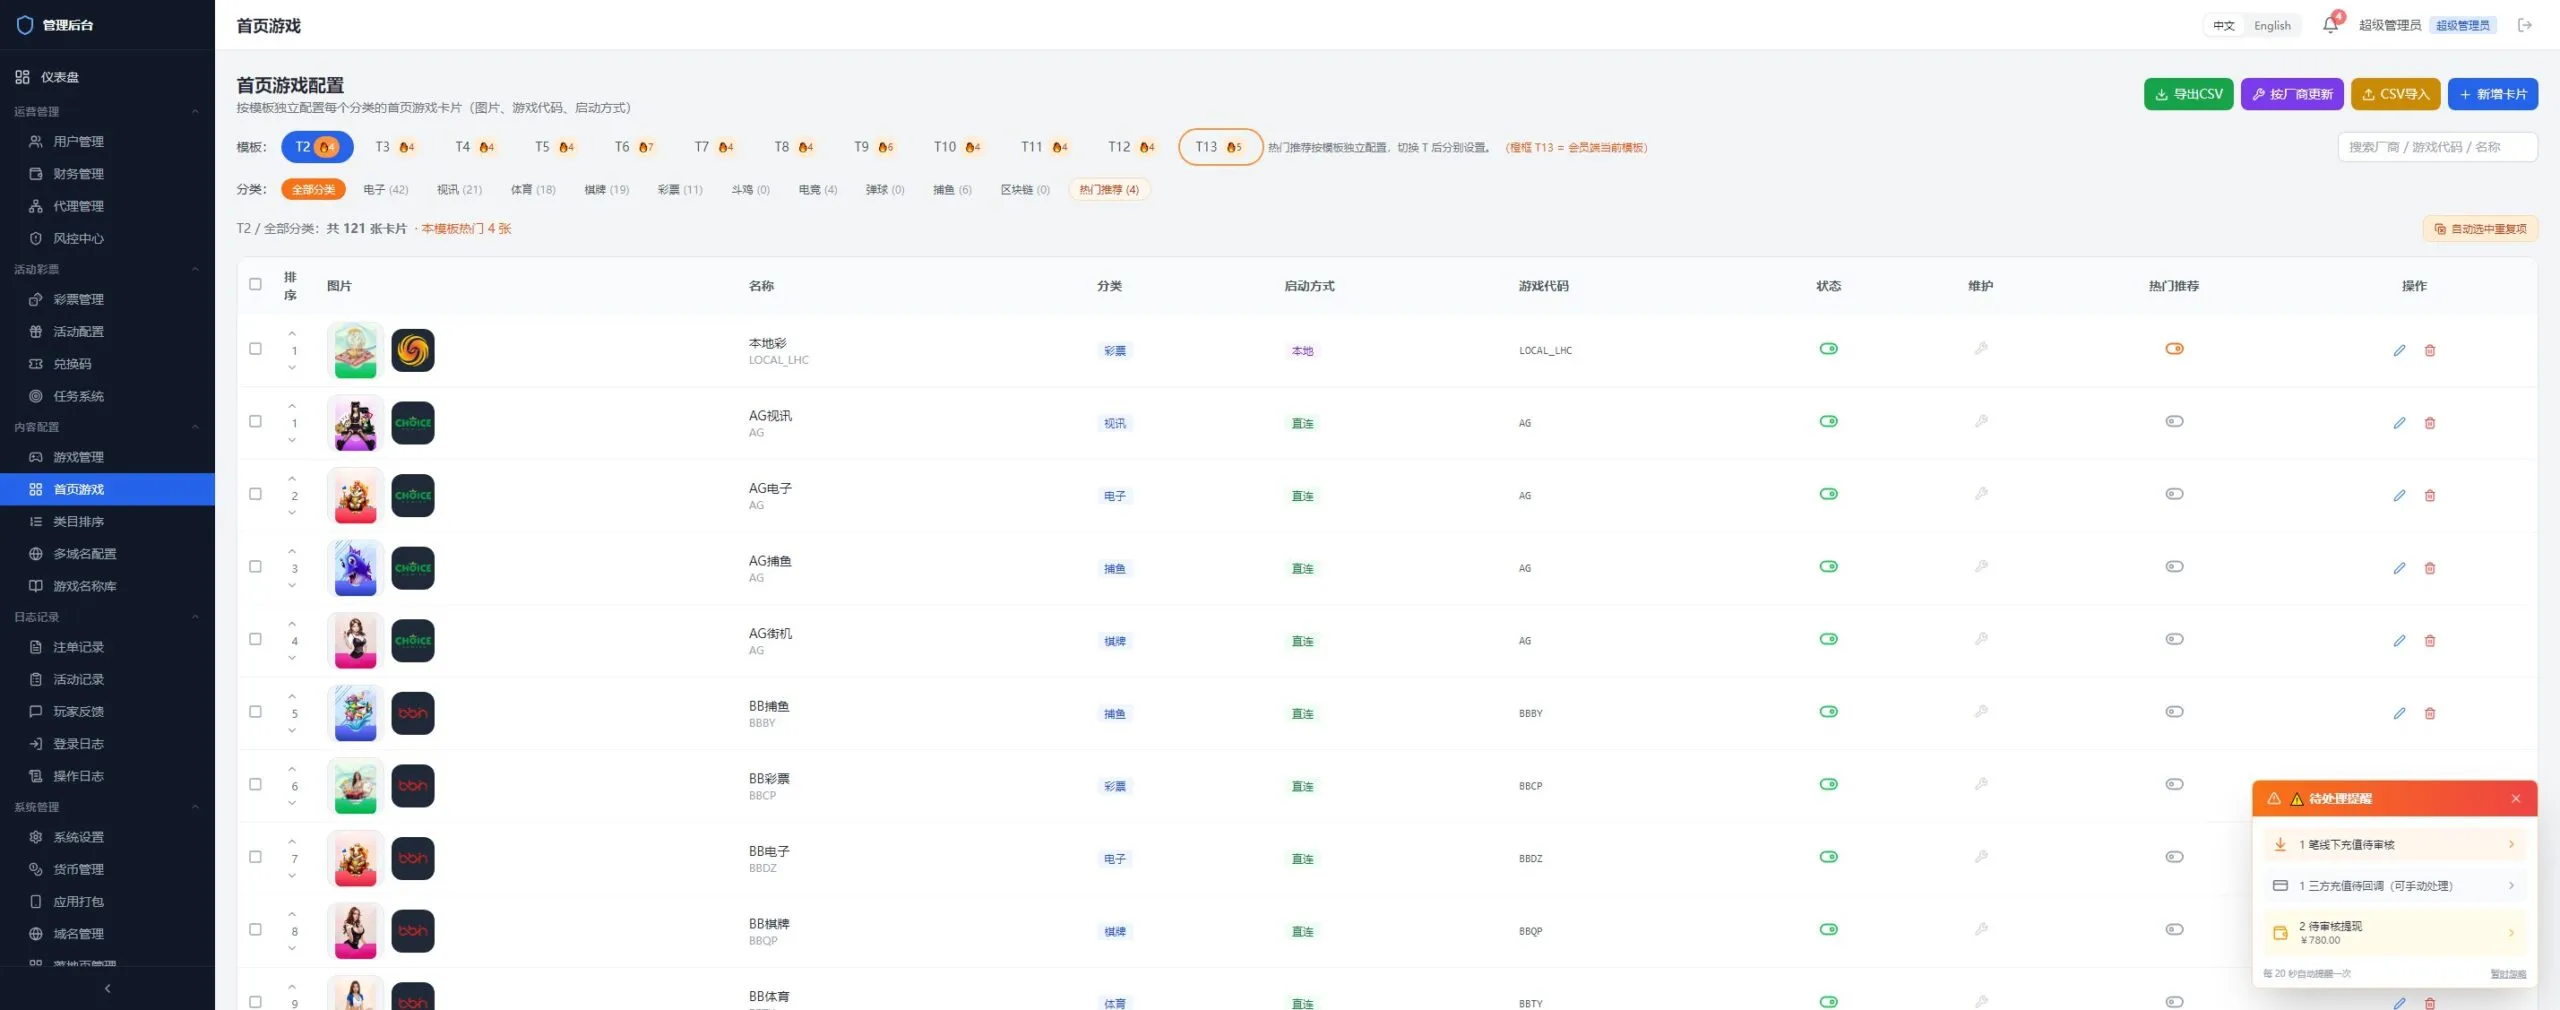Collapse the sidebar with the bottom arrow
The width and height of the screenshot is (2560, 1010).
(107, 988)
